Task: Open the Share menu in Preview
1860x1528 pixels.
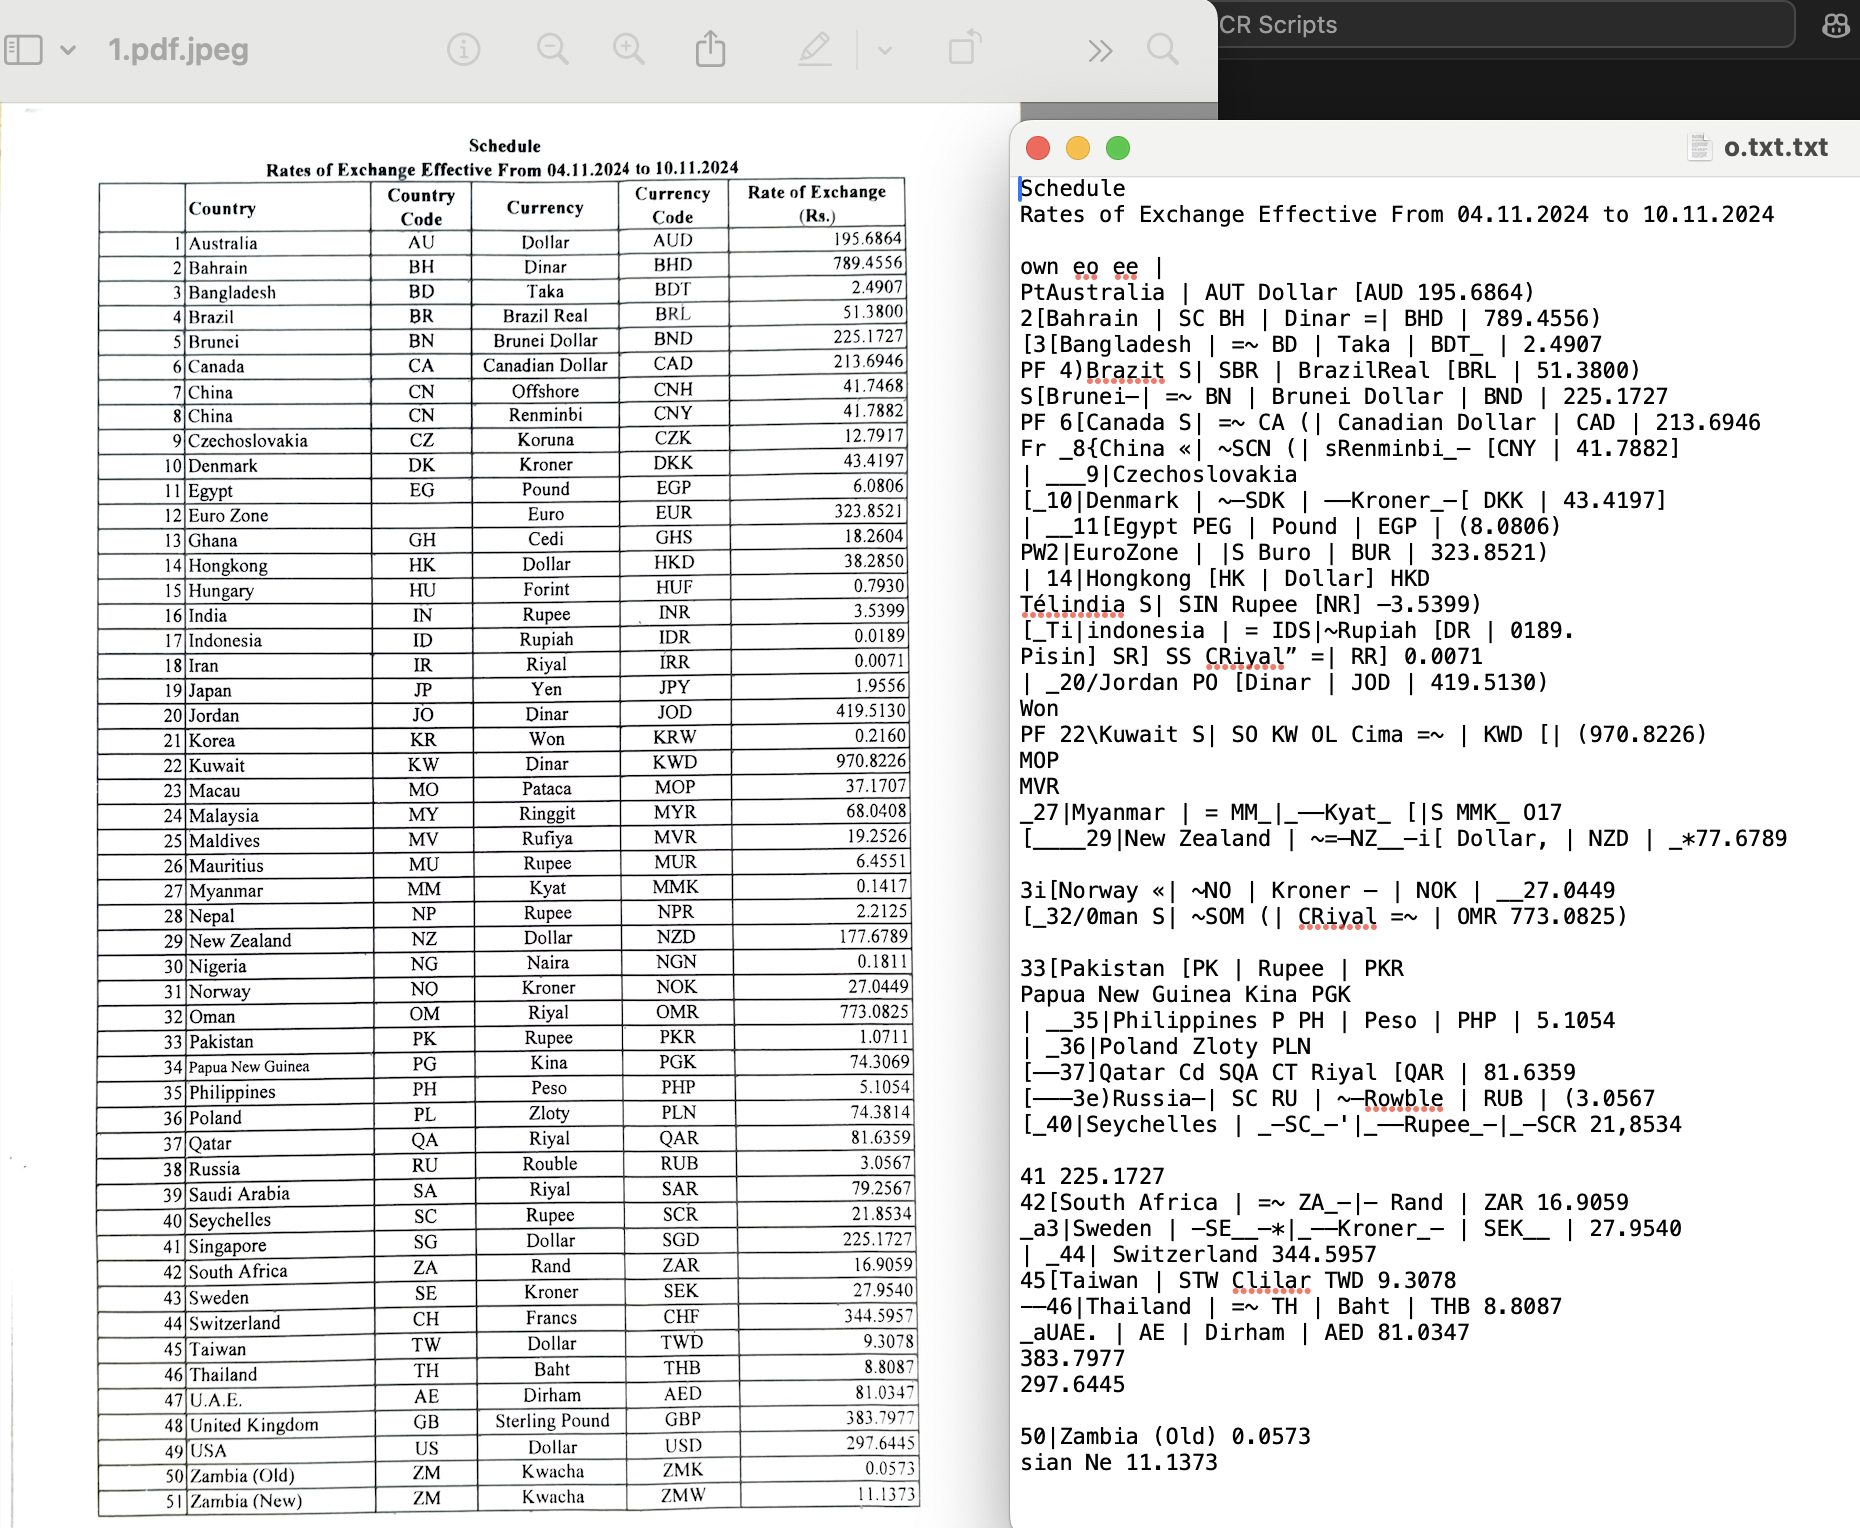Action: [x=710, y=48]
